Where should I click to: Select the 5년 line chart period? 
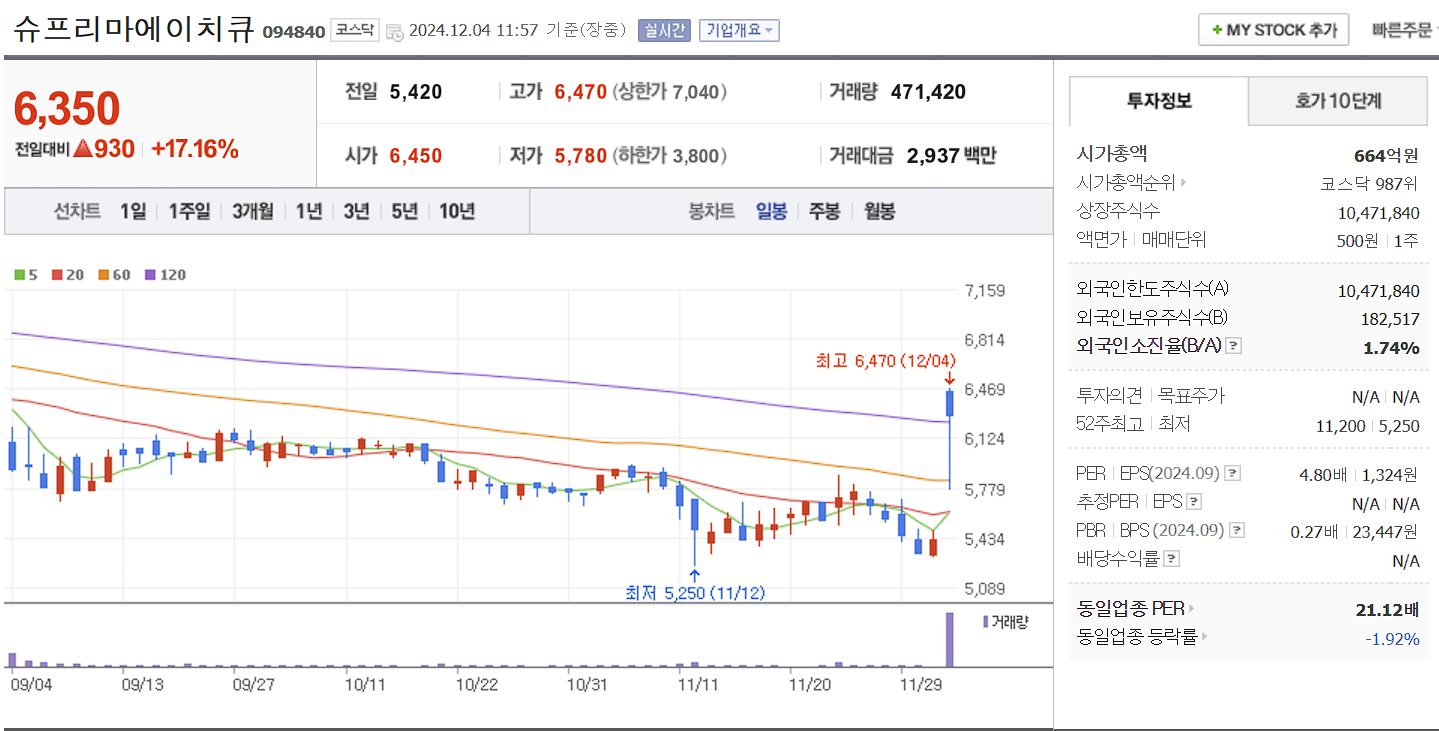coord(405,211)
